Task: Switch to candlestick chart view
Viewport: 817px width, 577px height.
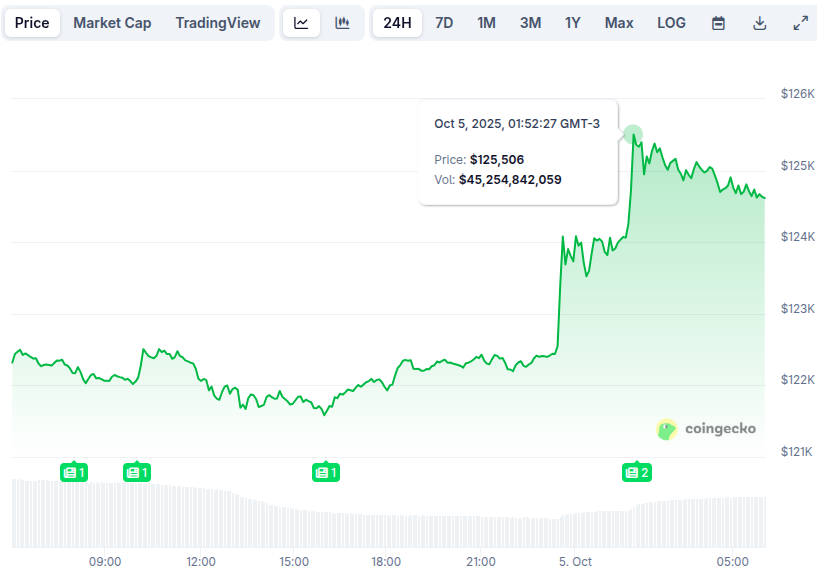Action: (x=342, y=23)
